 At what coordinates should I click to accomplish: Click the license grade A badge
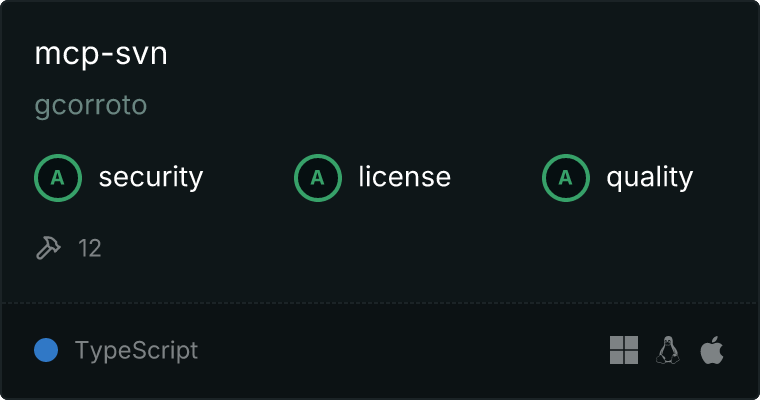click(x=318, y=178)
